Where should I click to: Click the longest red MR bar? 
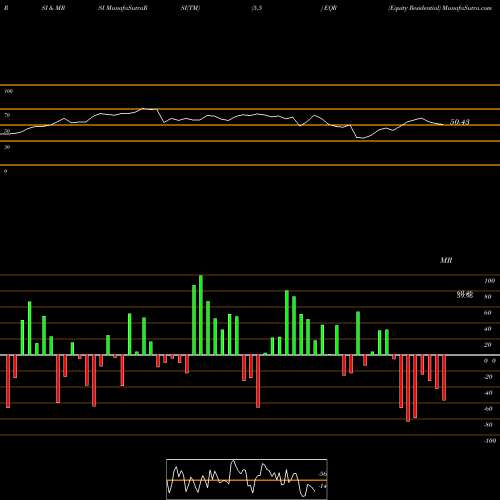click(408, 388)
